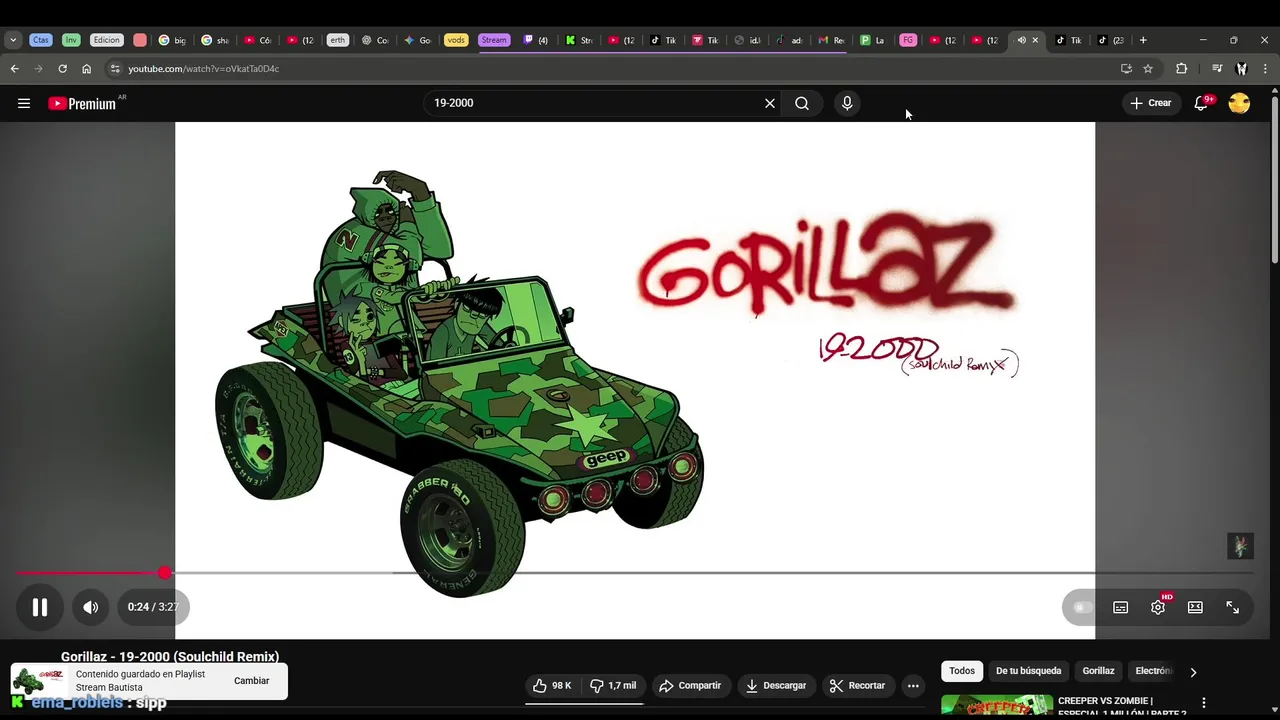The image size is (1280, 720).
Task: Collapse the yellow vods tab group
Action: (456, 40)
